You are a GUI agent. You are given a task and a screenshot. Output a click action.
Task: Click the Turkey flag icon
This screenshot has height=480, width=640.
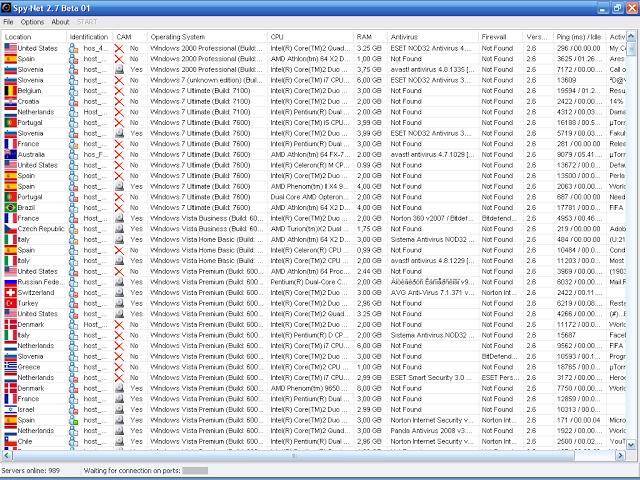coord(11,303)
